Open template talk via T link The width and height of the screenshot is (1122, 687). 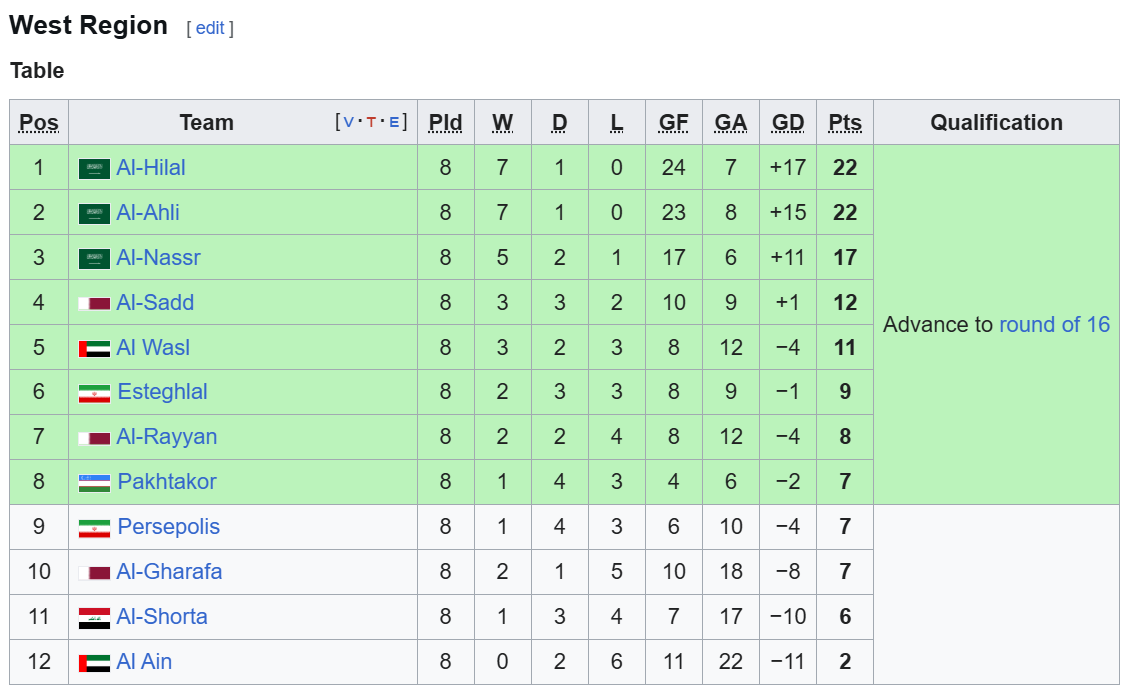pos(371,122)
